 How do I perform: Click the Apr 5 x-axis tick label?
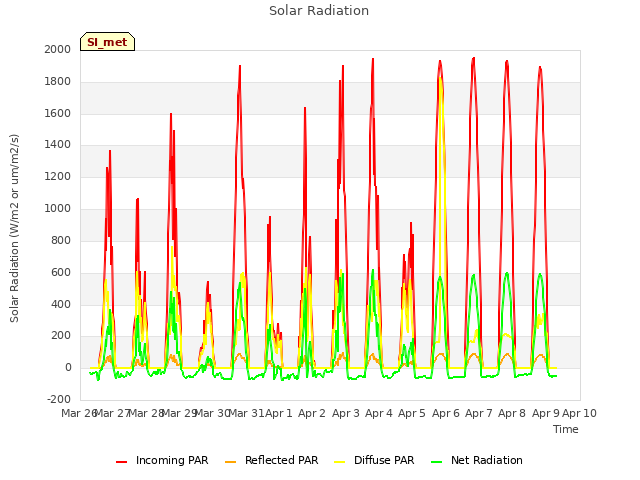tap(412, 413)
